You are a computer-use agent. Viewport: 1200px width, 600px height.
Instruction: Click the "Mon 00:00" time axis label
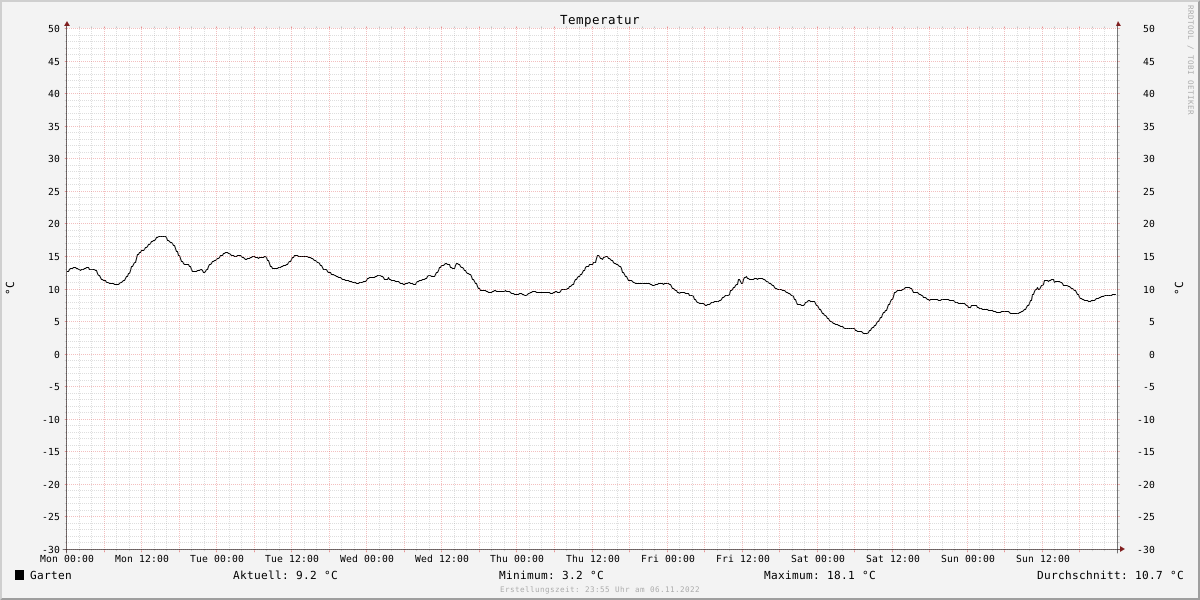(67, 559)
